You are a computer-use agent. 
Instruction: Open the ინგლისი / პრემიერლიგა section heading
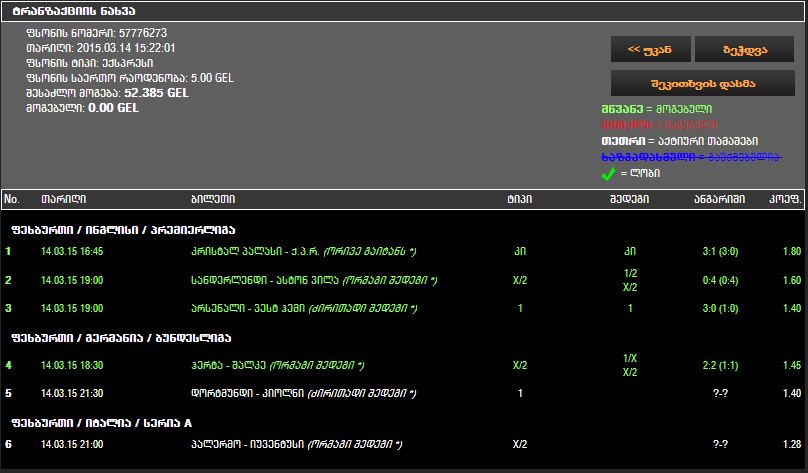pos(123,230)
